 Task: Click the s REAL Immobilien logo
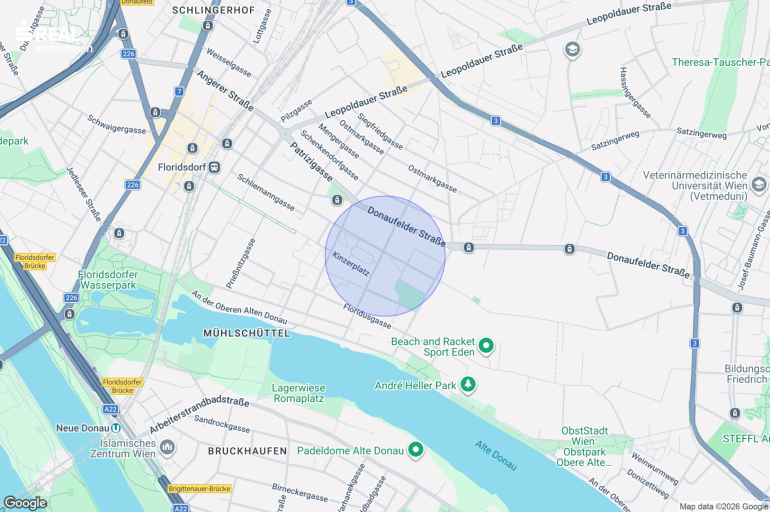tap(53, 37)
